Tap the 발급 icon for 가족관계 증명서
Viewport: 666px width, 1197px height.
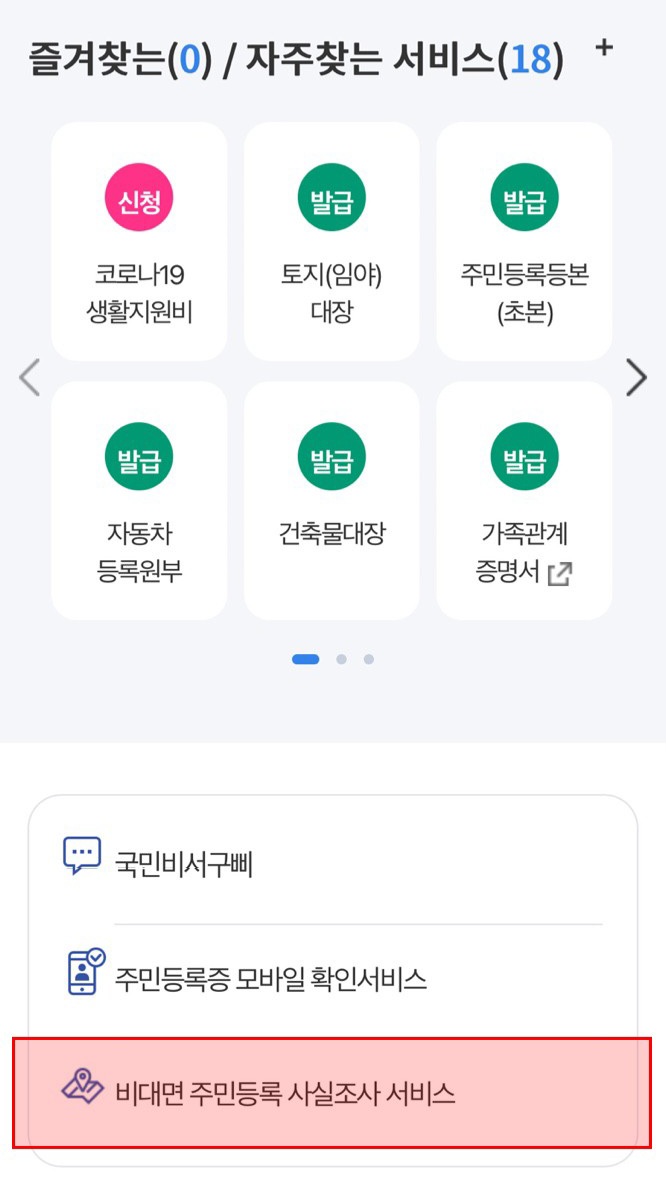[x=524, y=460]
